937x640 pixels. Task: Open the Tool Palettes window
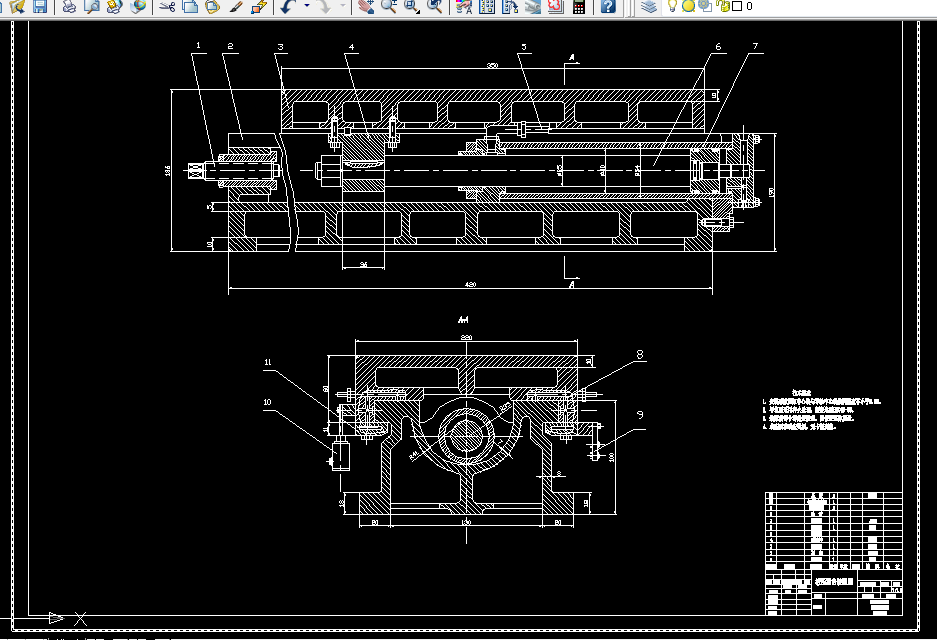tap(510, 7)
